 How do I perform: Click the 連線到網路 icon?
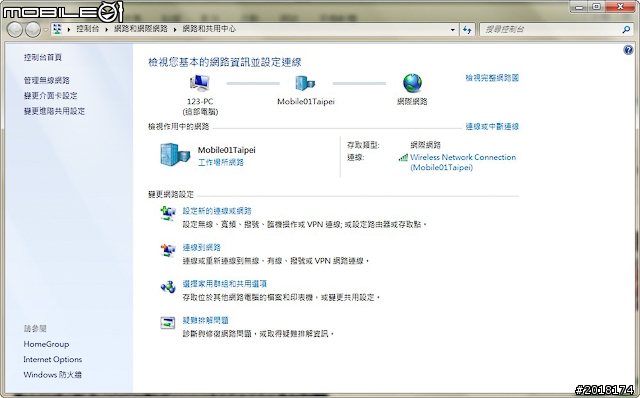click(168, 250)
